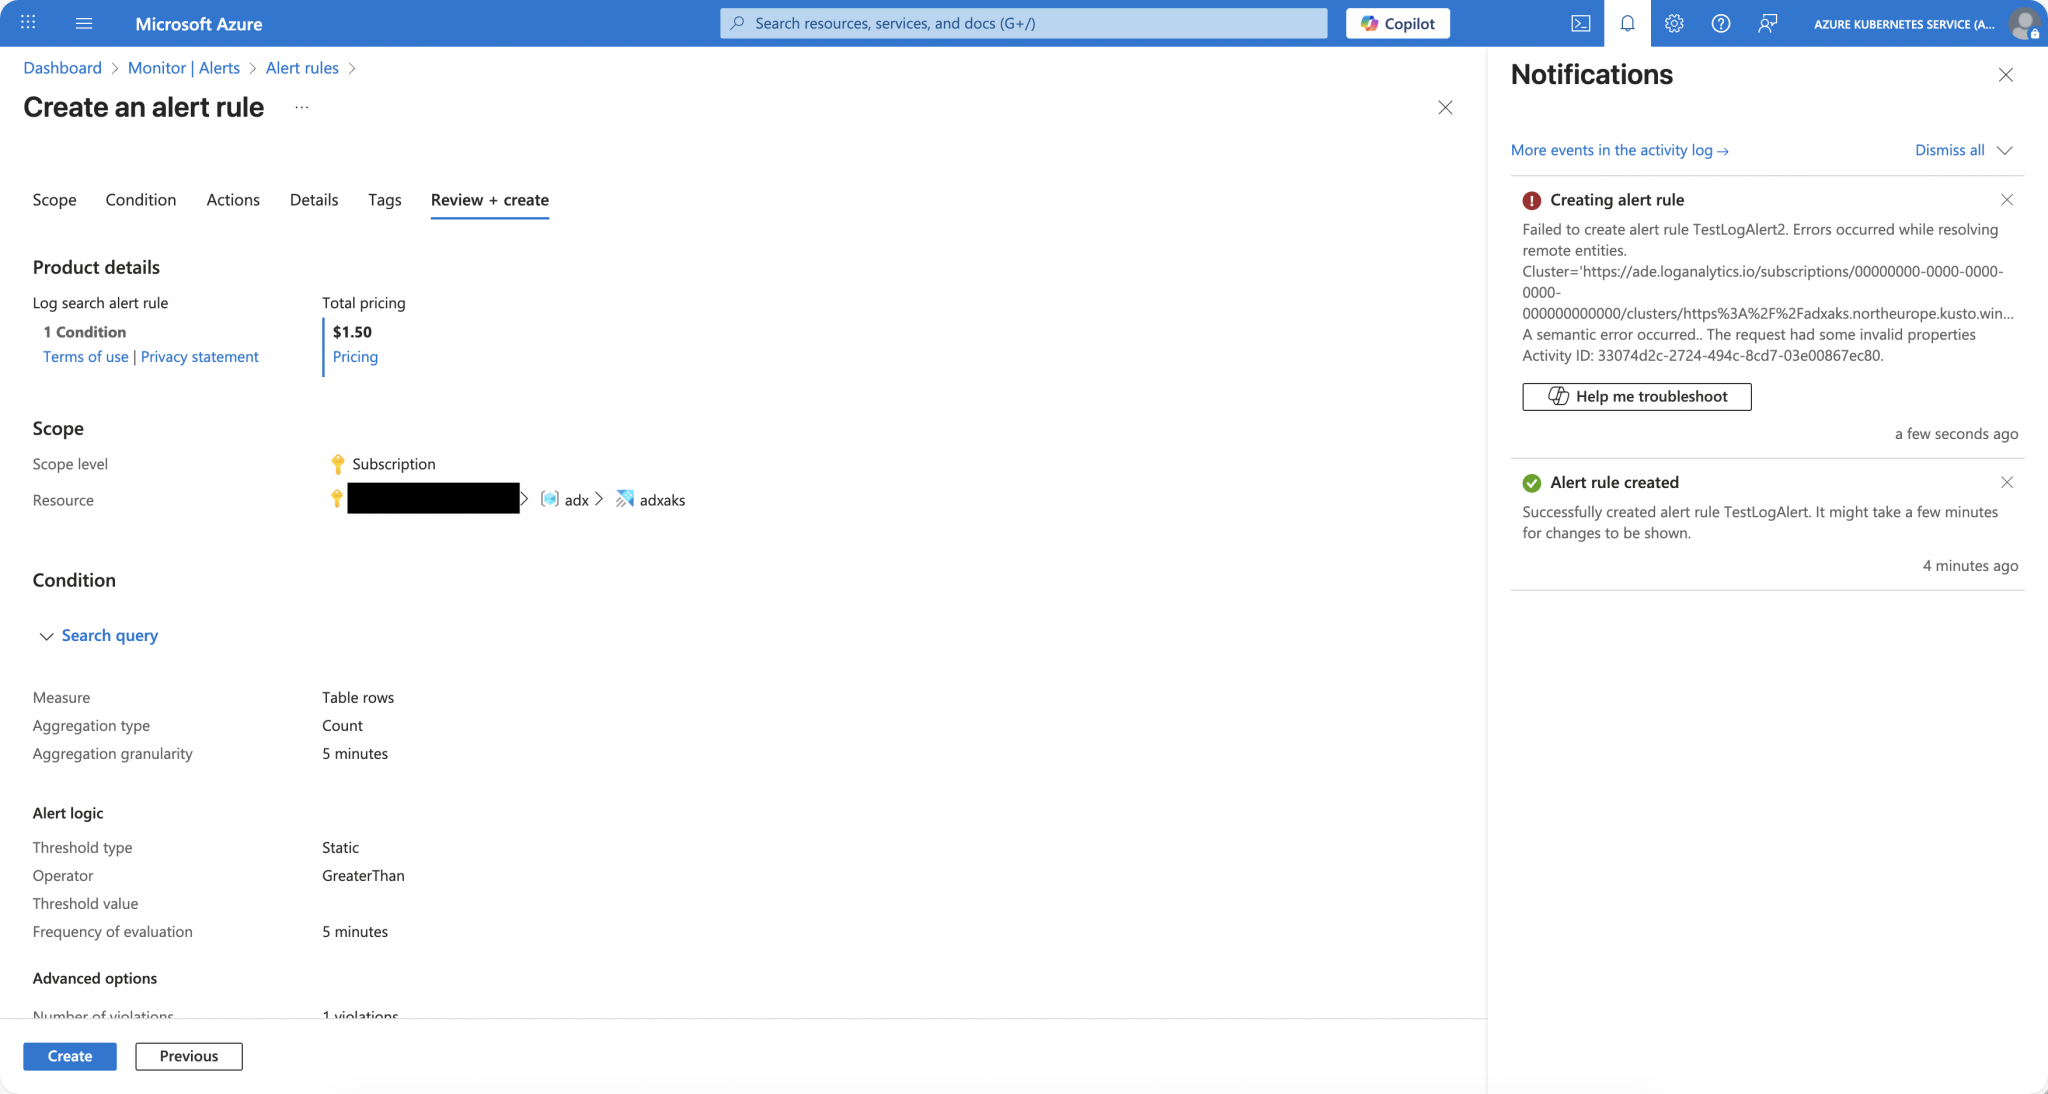Click the adx resource group icon
Image resolution: width=2048 pixels, height=1094 pixels.
(x=549, y=499)
